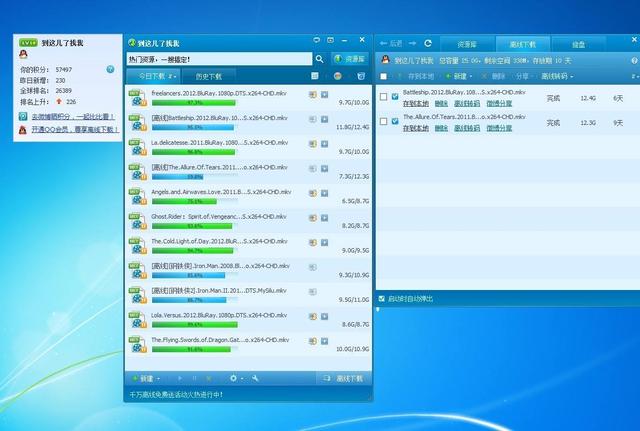Image resolution: width=640 pixels, height=431 pixels.
Task: Click 删除 in the offline toolbar
Action: (x=493, y=76)
